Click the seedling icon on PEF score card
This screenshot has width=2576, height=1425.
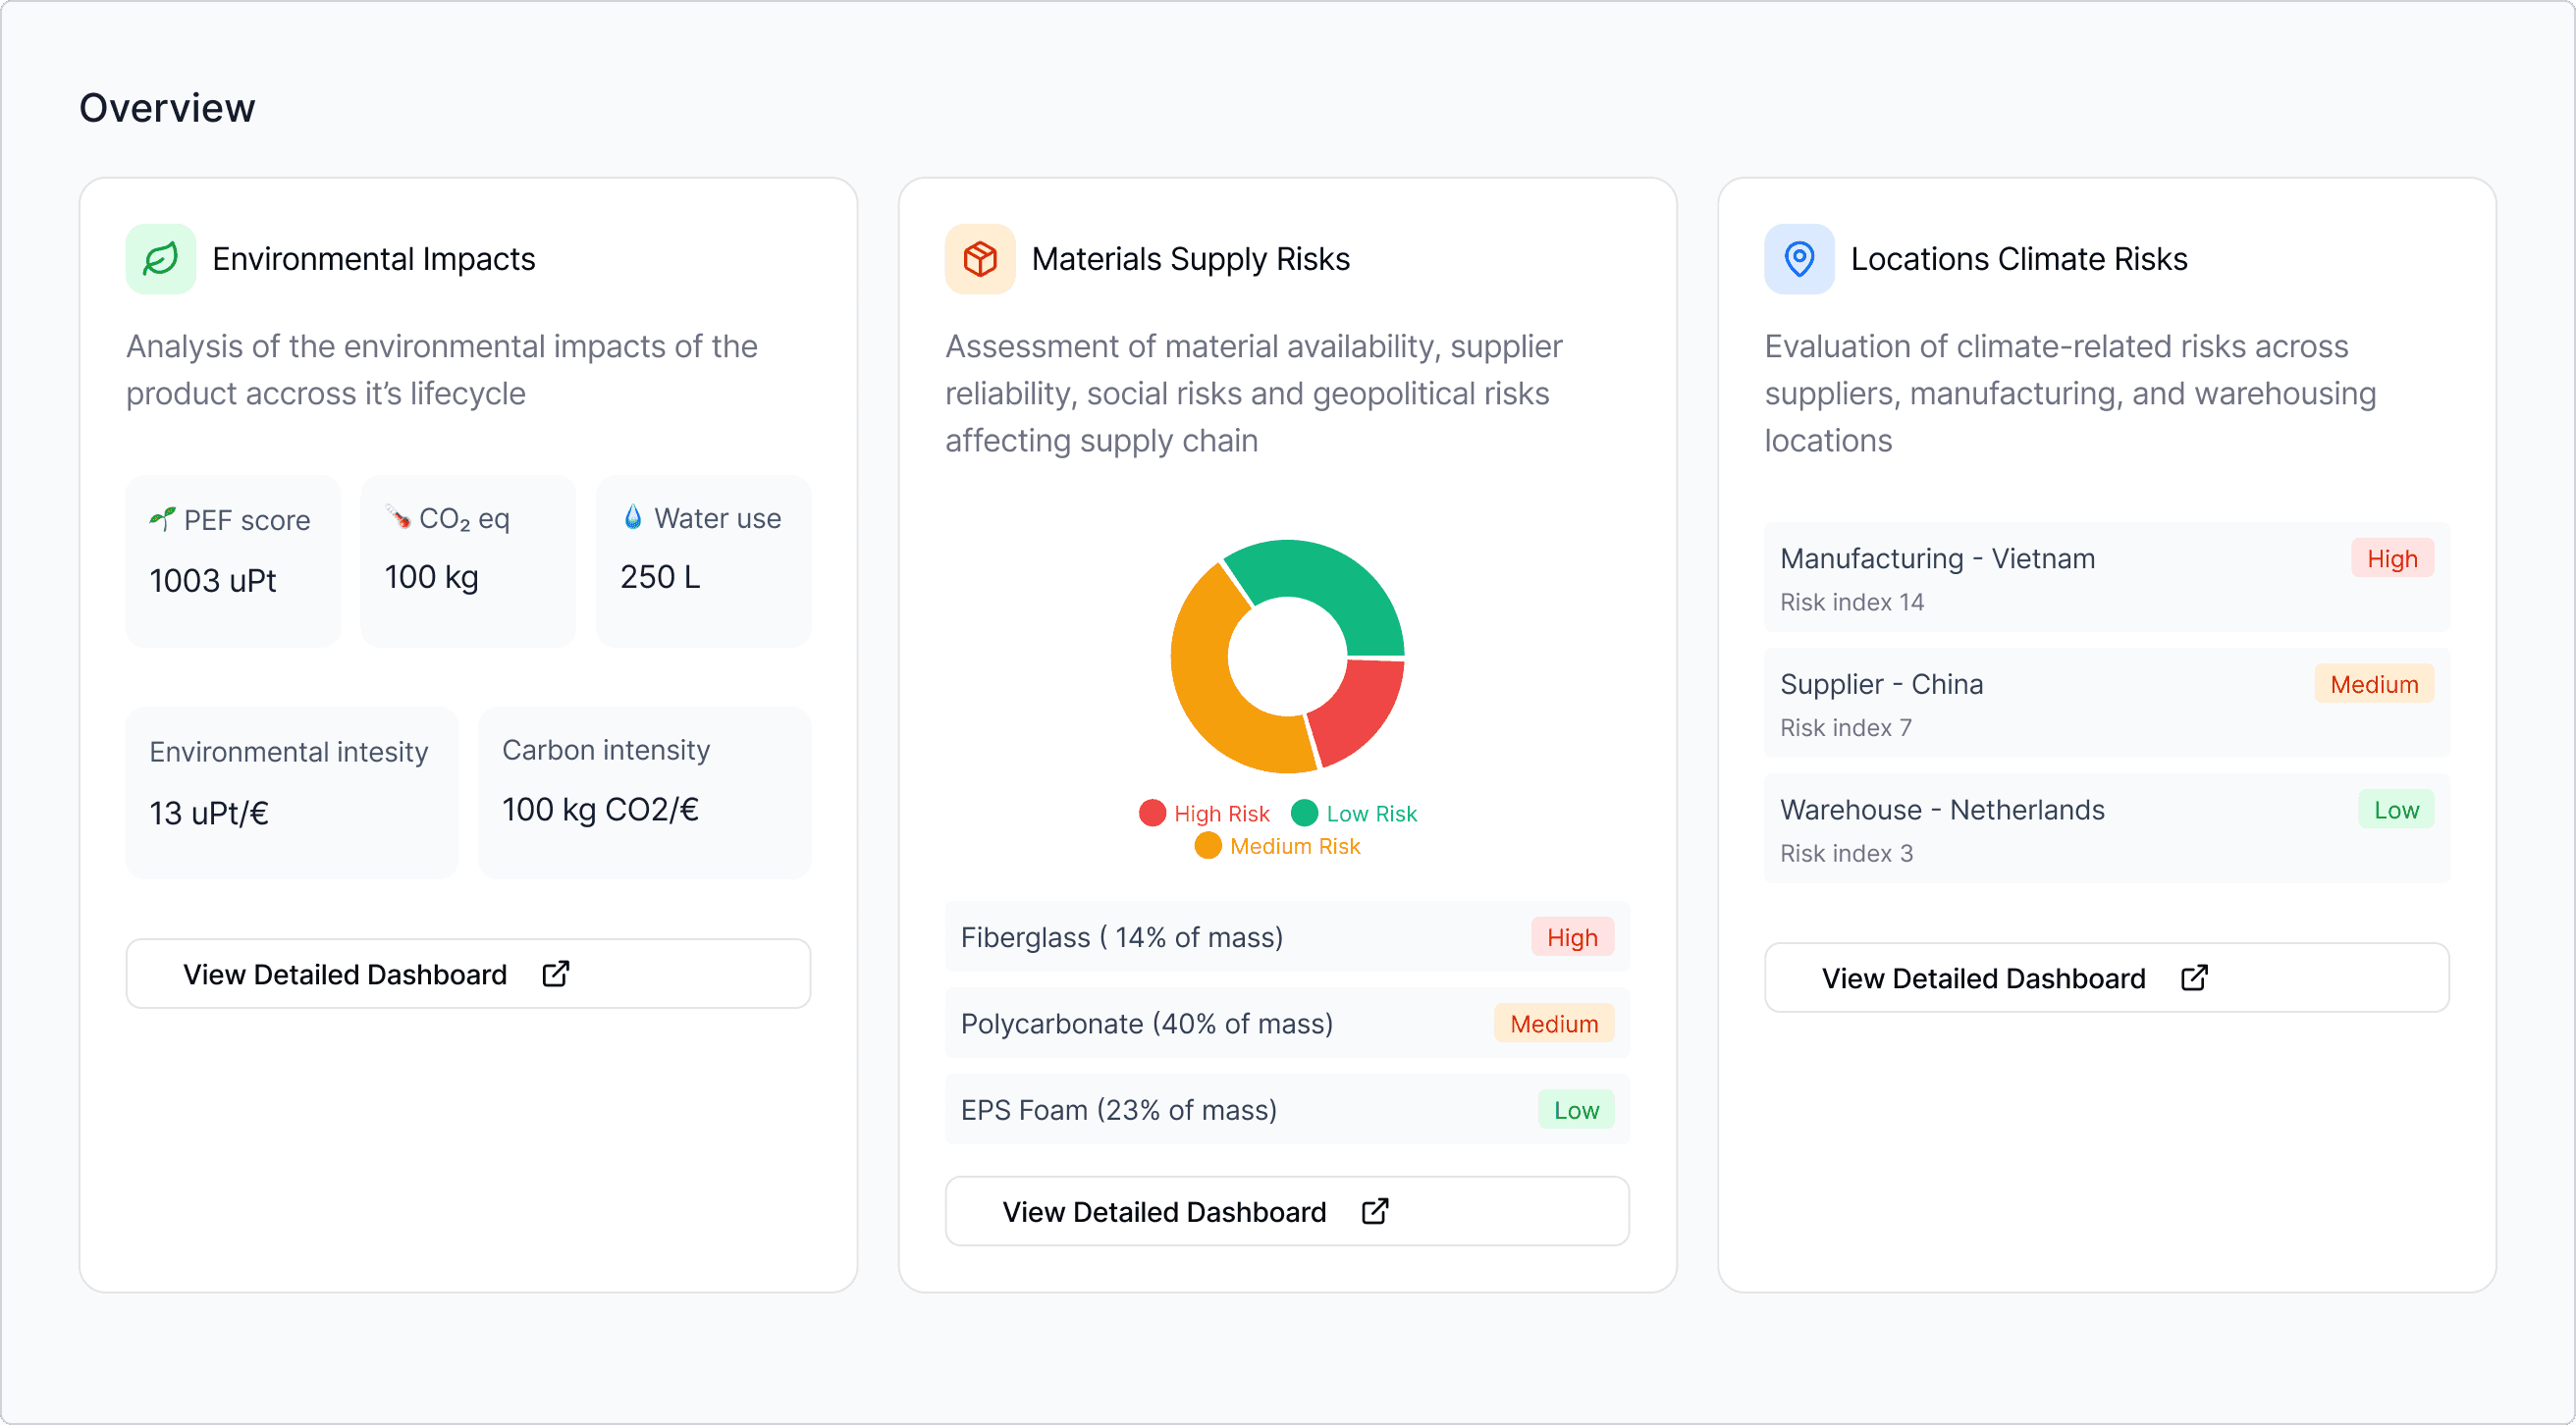pyautogui.click(x=162, y=519)
